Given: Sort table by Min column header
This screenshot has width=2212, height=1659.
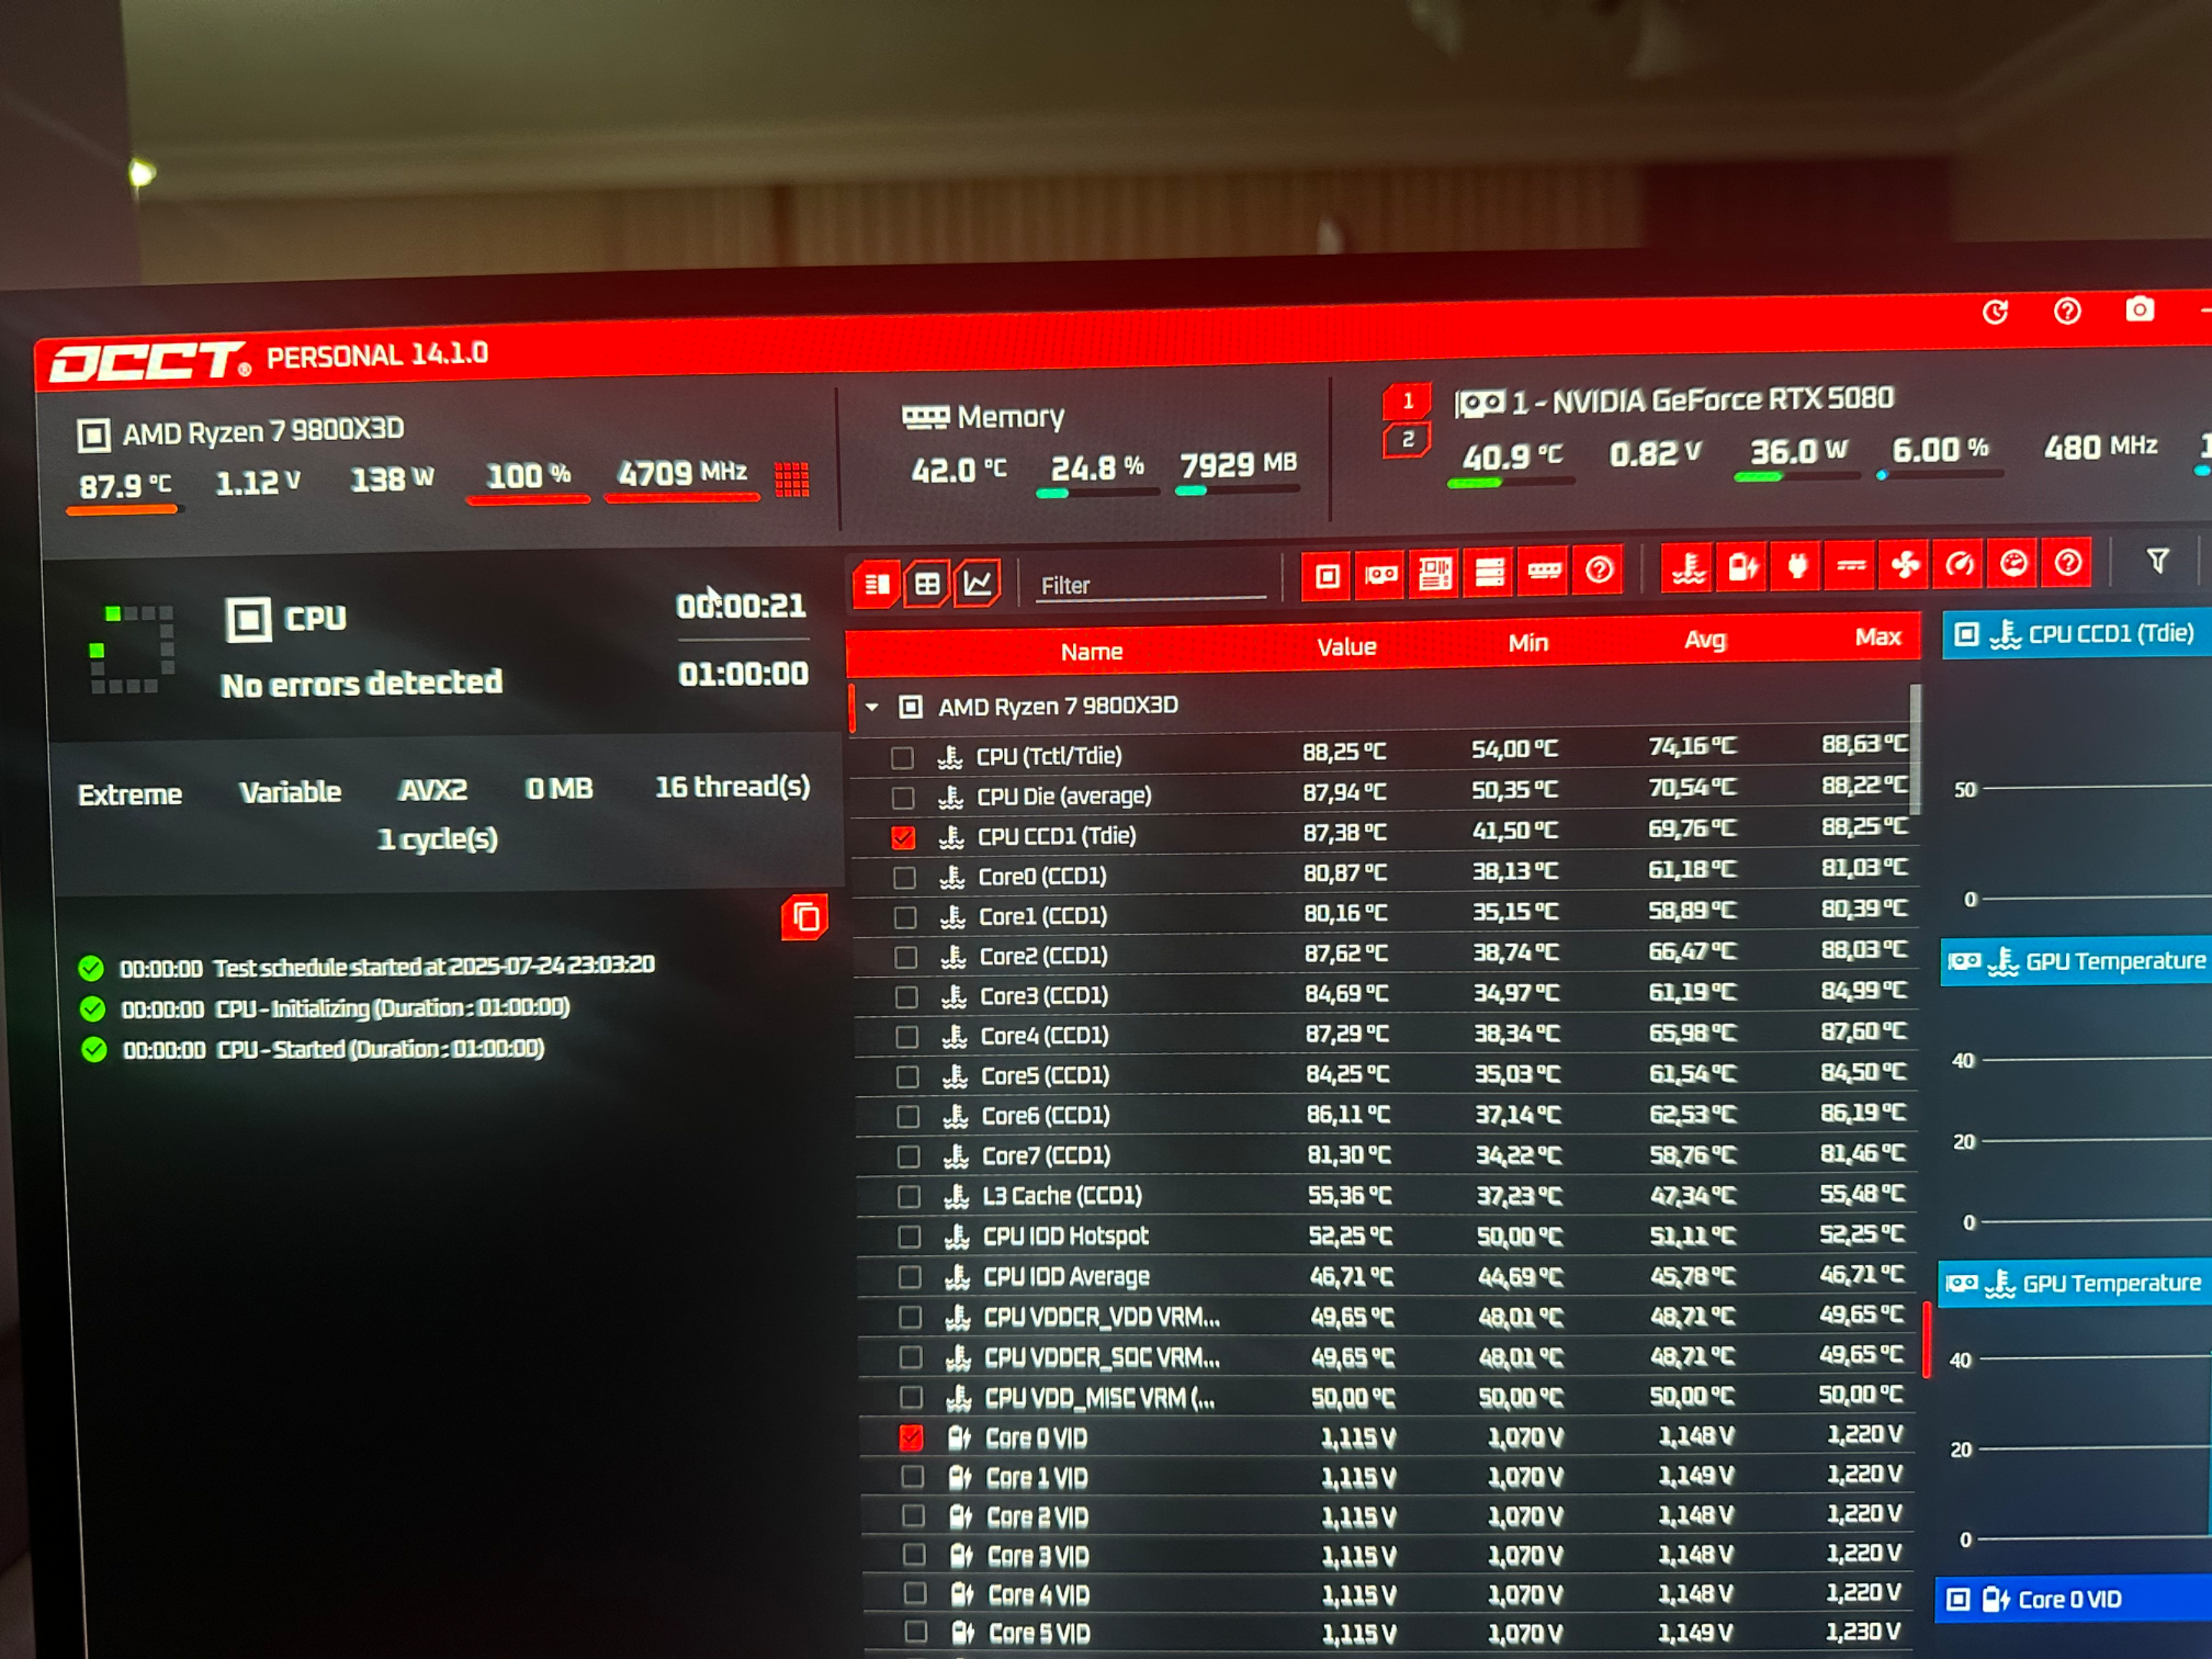Looking at the screenshot, I should coord(1528,643).
